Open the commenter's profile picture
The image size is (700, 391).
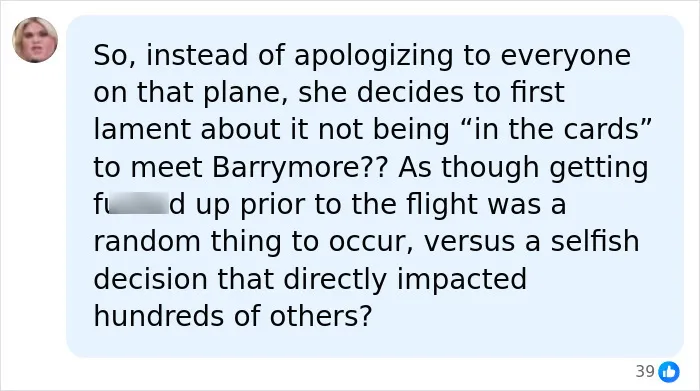pyautogui.click(x=35, y=40)
